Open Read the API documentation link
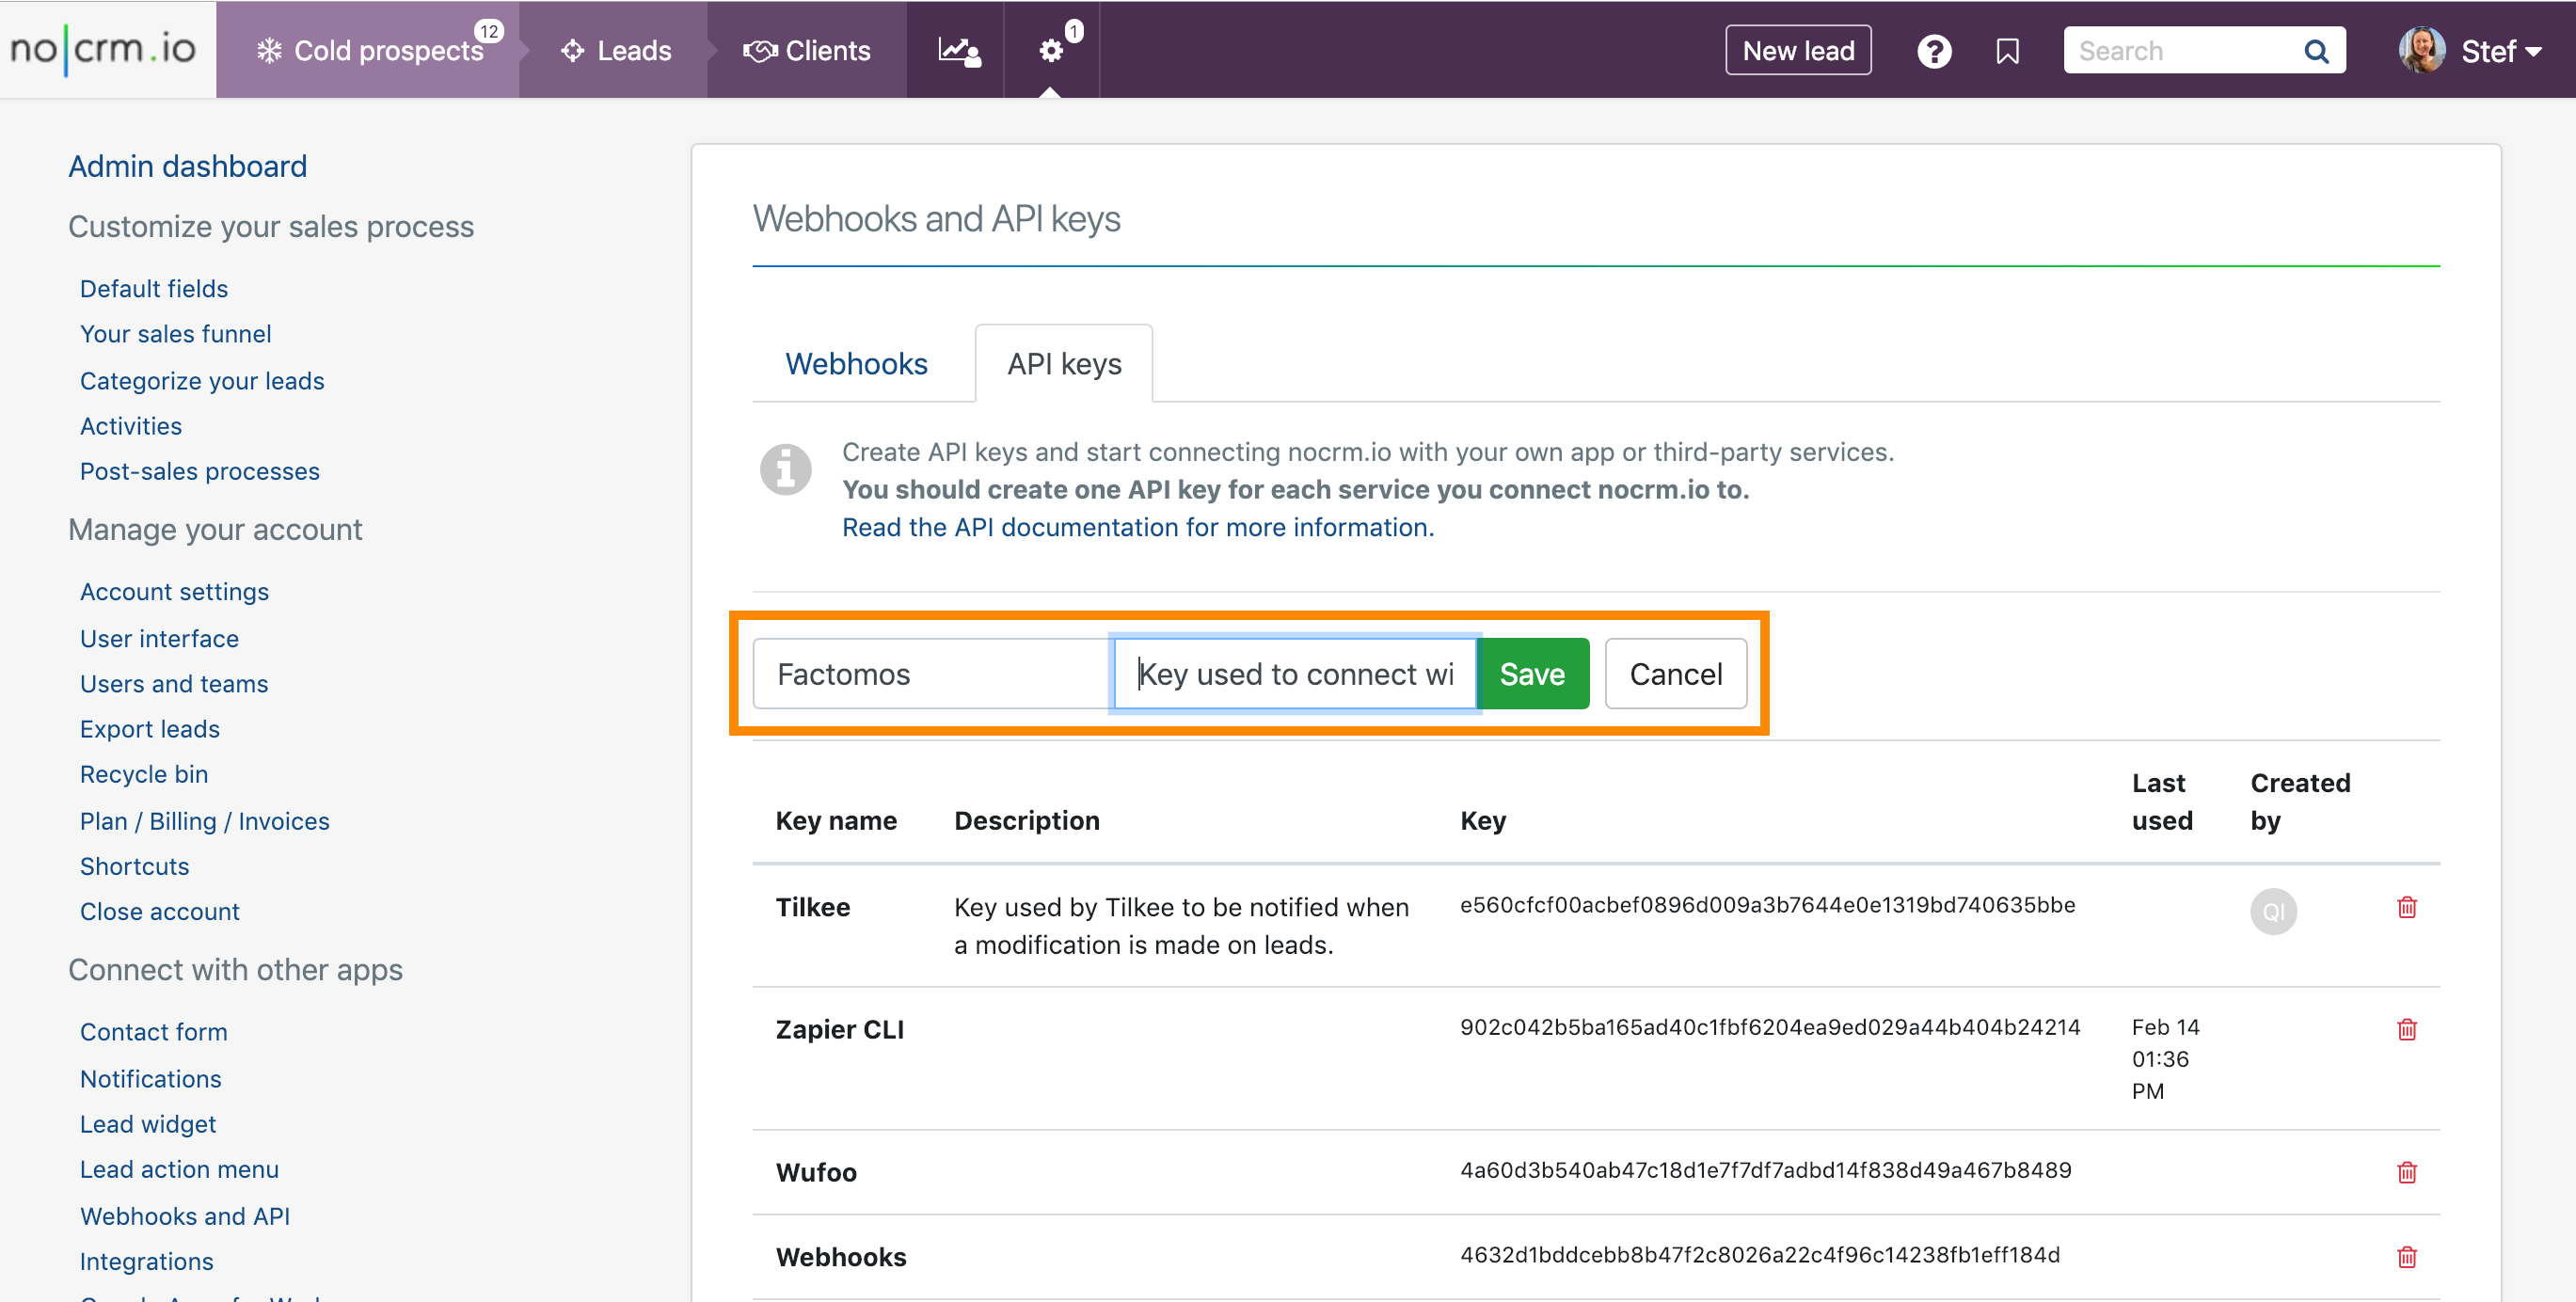 tap(1137, 527)
